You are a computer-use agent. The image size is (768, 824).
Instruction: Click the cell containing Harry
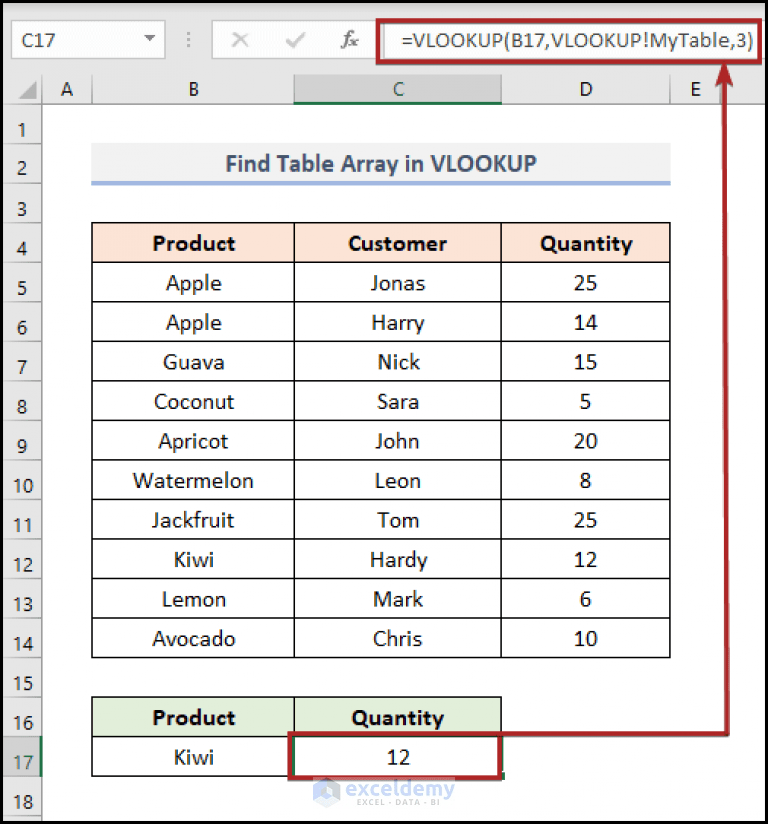coord(397,322)
